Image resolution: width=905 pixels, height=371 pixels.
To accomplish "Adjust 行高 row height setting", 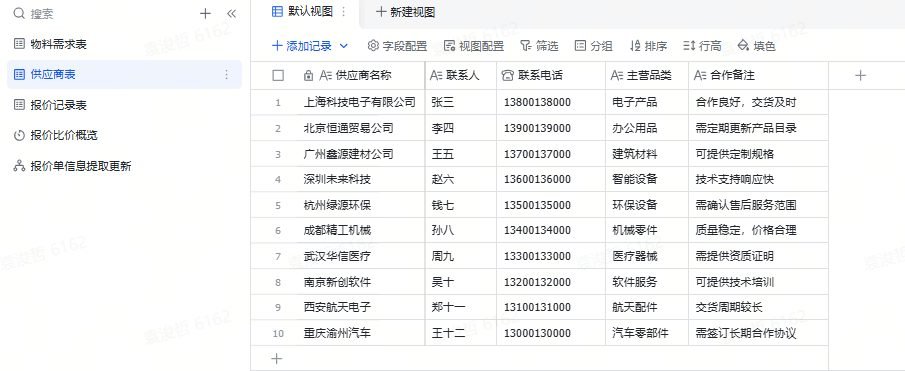I will (x=702, y=46).
